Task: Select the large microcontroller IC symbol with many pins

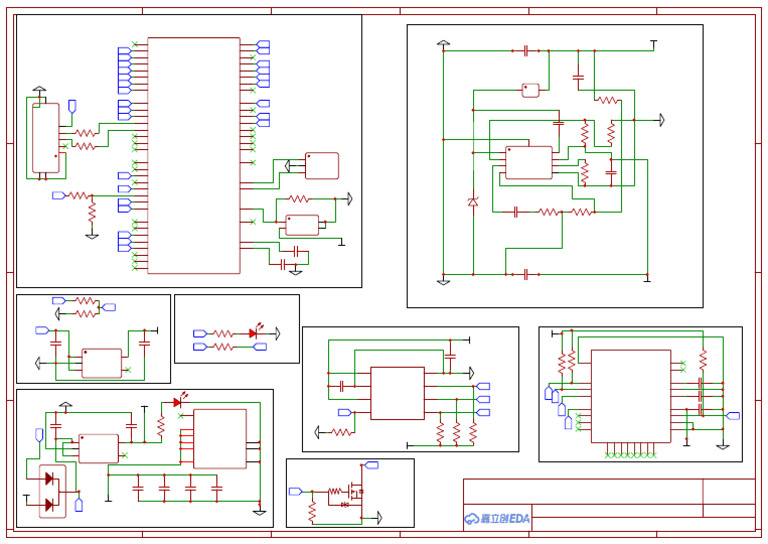Action: point(194,155)
